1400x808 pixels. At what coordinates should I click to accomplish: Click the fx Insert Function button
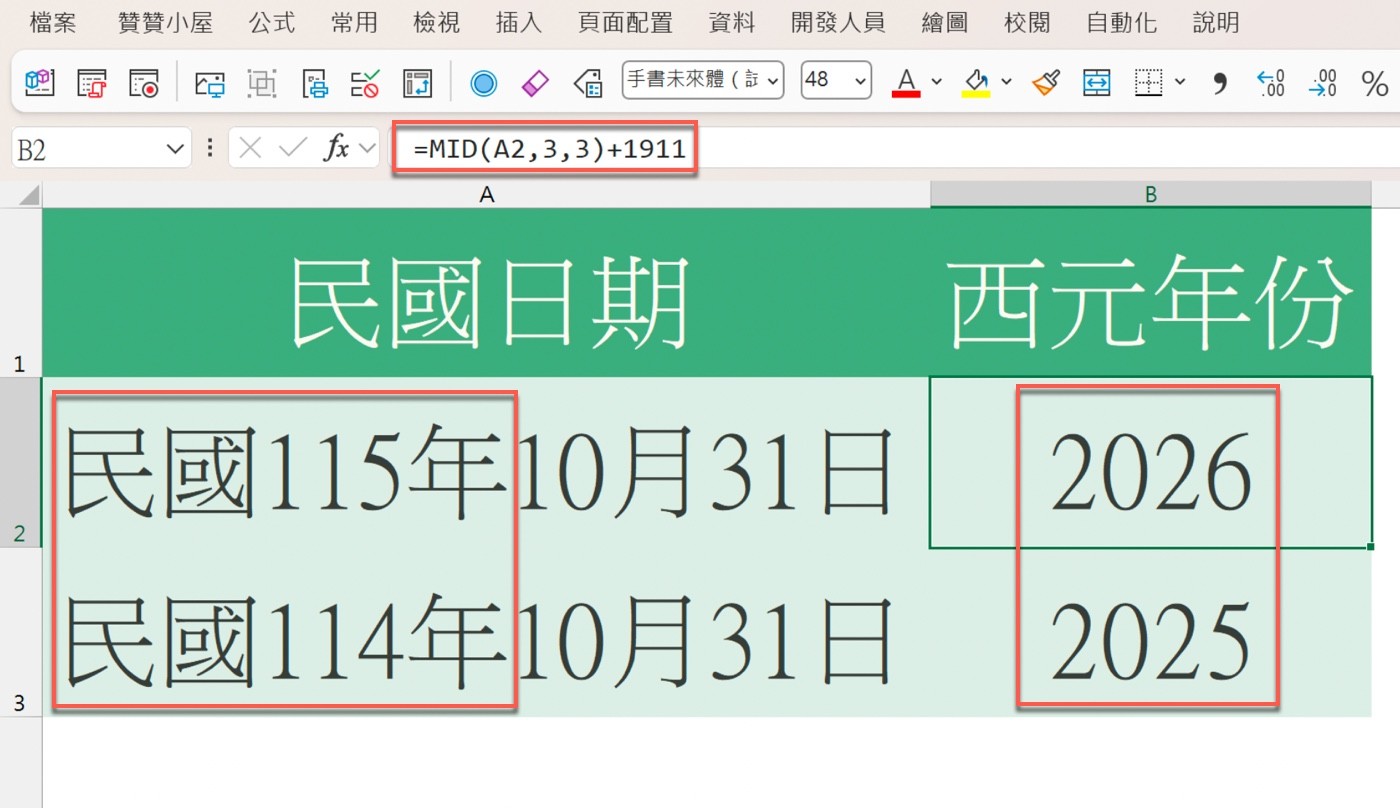click(337, 149)
